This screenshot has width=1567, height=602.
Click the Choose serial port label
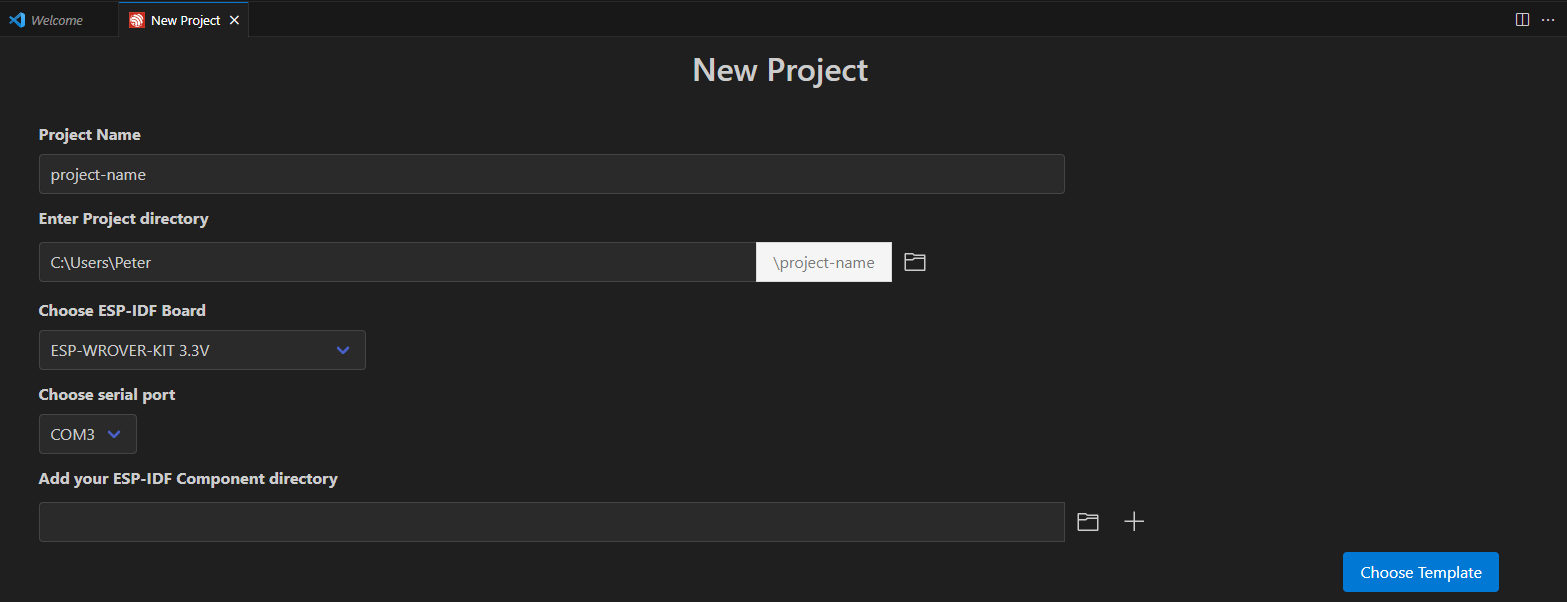(107, 395)
